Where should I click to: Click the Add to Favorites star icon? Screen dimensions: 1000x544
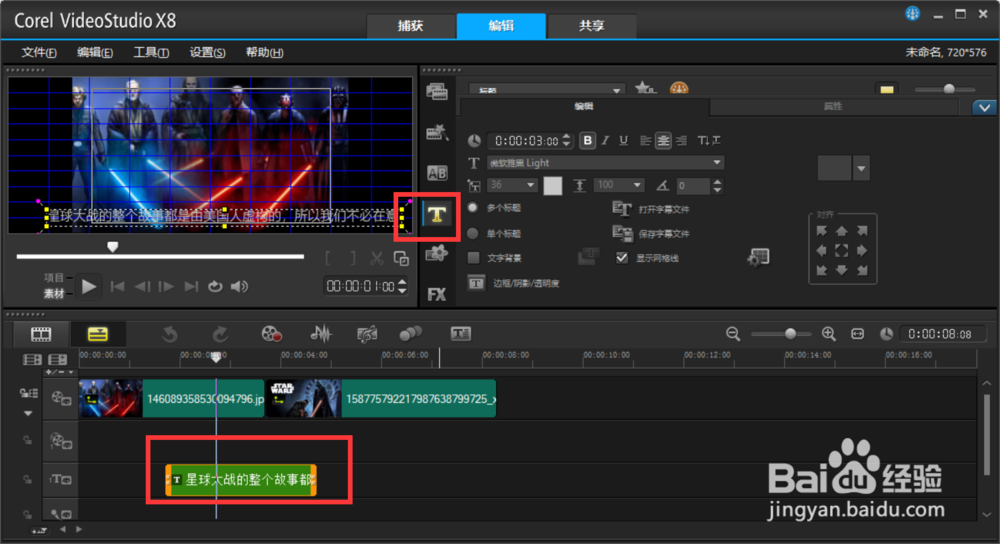(645, 88)
